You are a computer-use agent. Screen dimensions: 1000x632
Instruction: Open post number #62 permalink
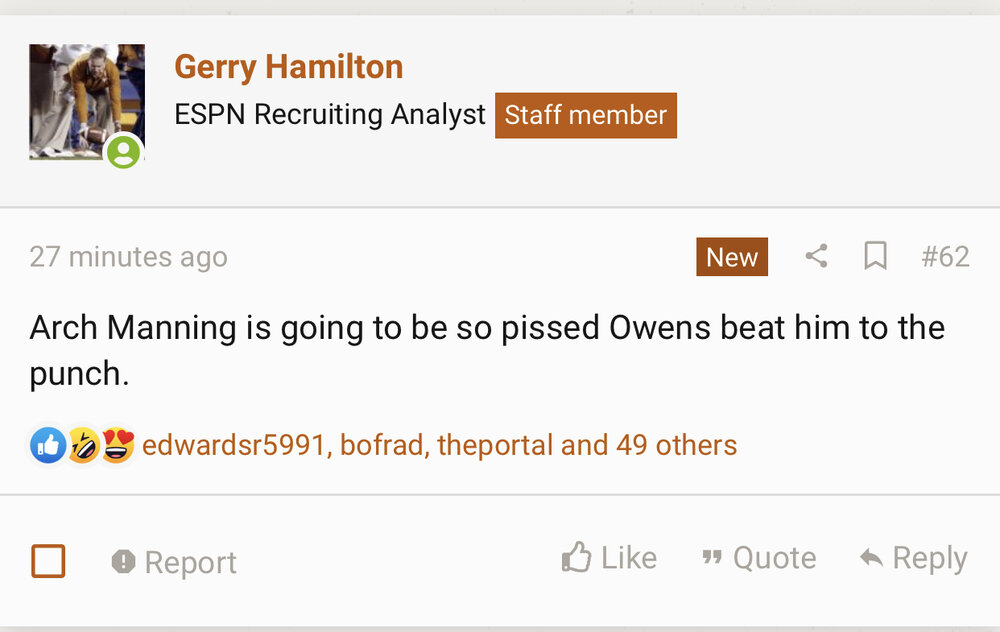pyautogui.click(x=945, y=257)
